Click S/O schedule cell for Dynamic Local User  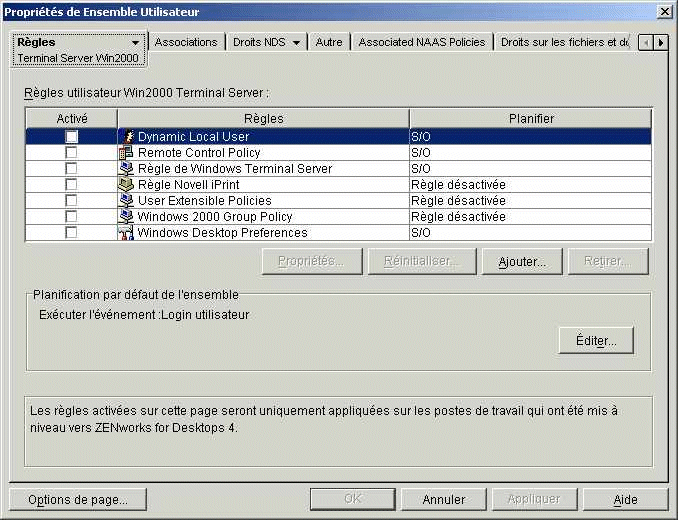tap(530, 137)
